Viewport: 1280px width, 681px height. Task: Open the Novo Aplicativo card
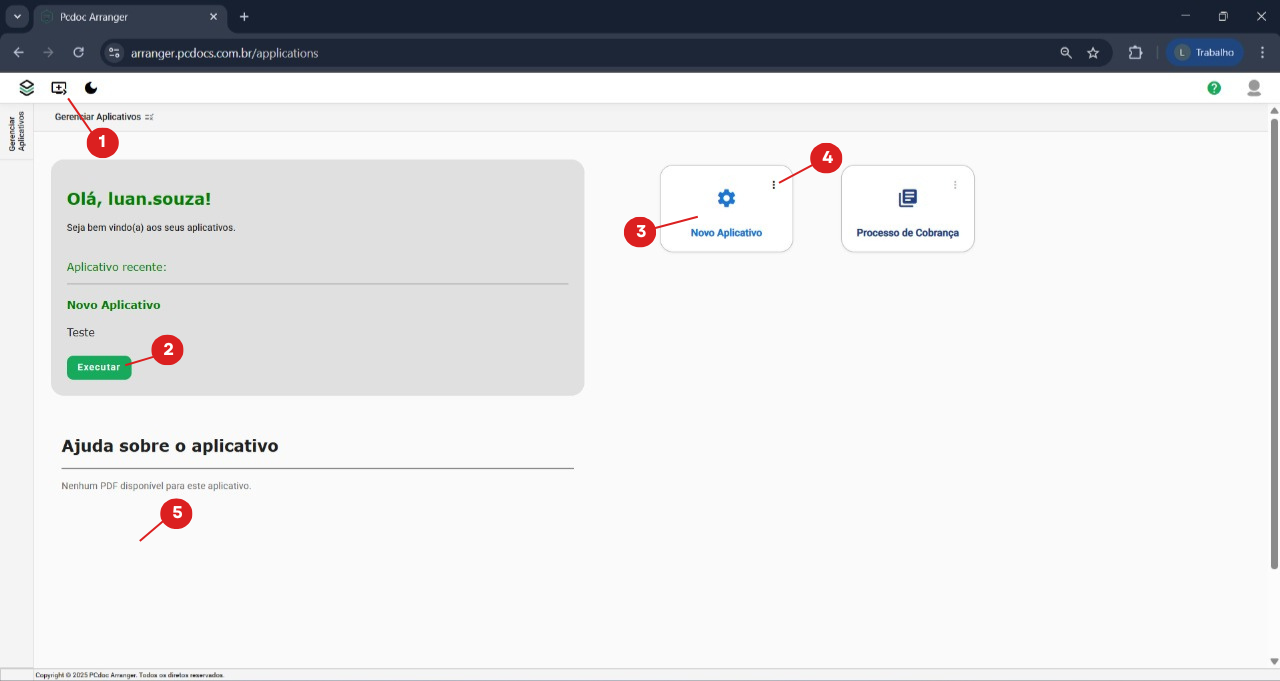coord(726,210)
